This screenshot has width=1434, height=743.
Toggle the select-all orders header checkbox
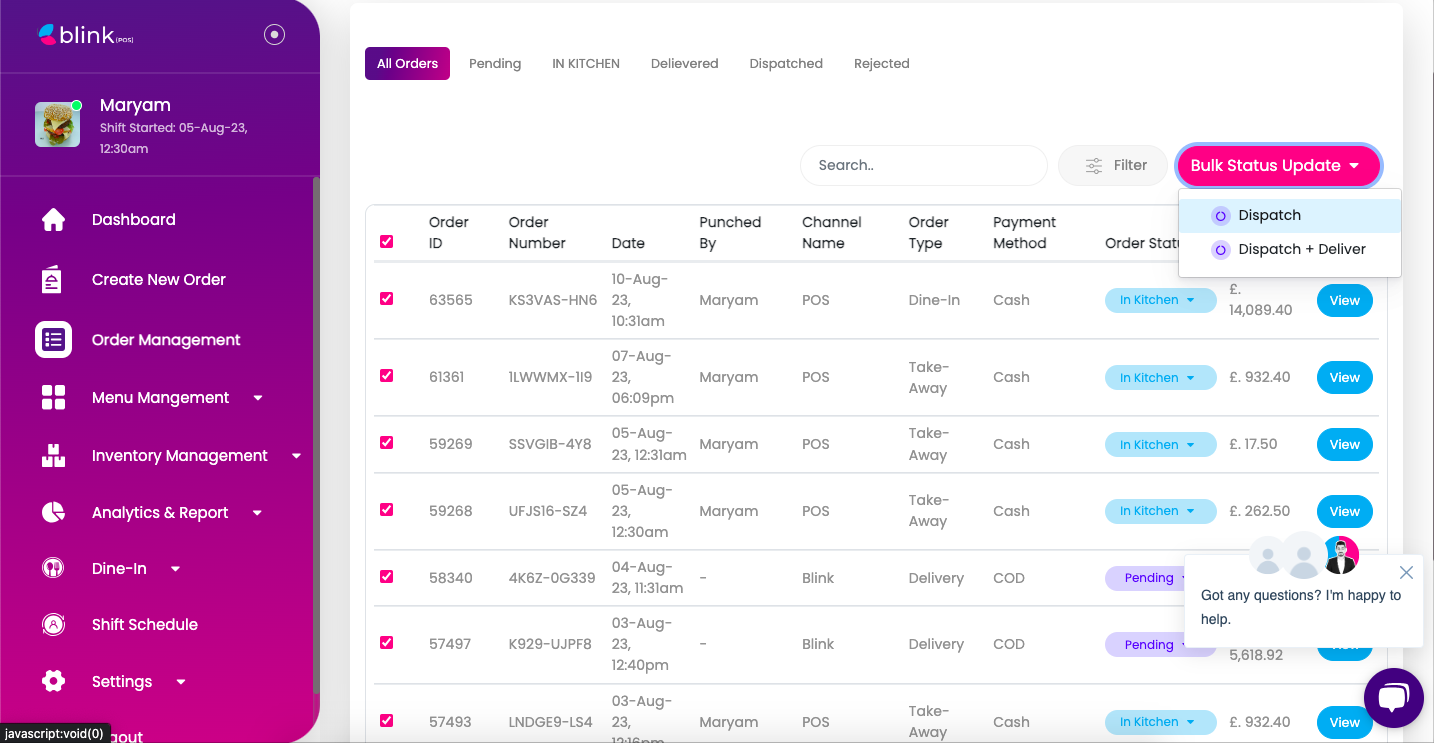pos(387,242)
